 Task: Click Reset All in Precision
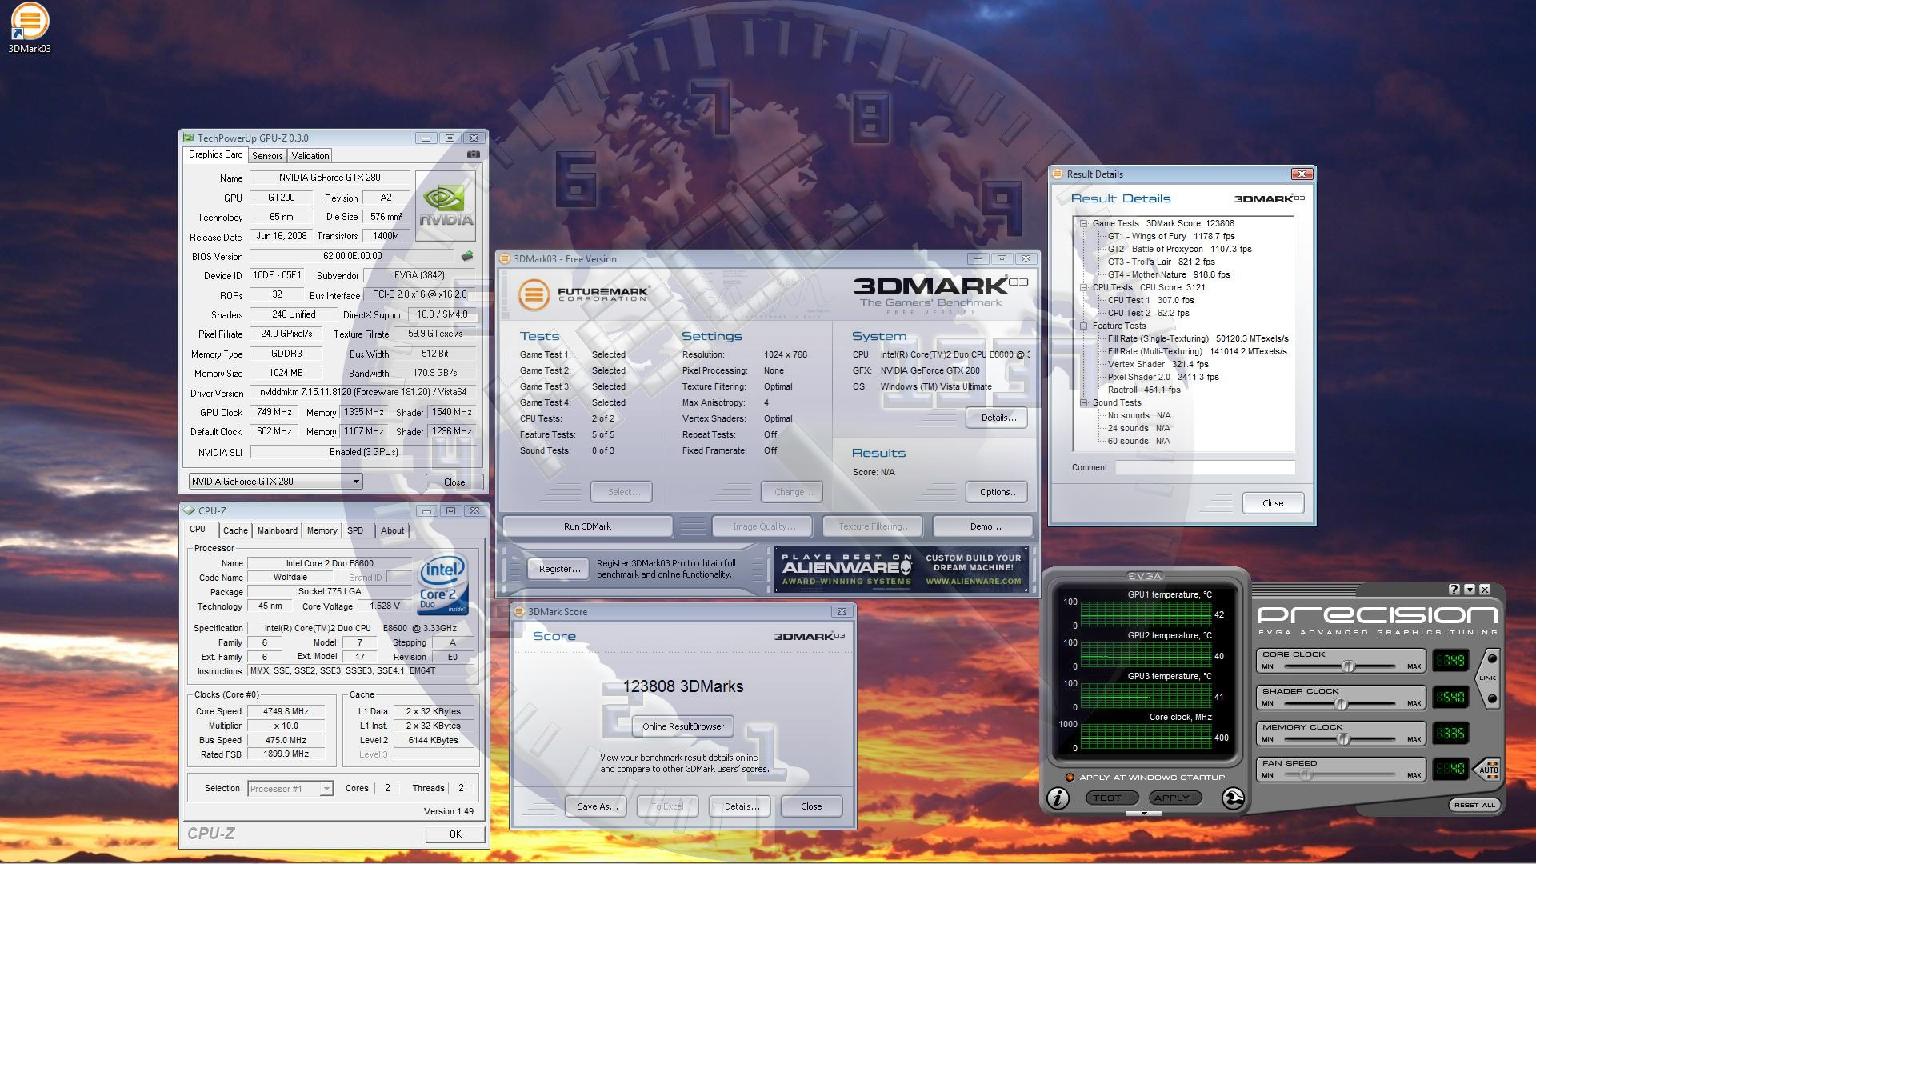click(x=1474, y=805)
